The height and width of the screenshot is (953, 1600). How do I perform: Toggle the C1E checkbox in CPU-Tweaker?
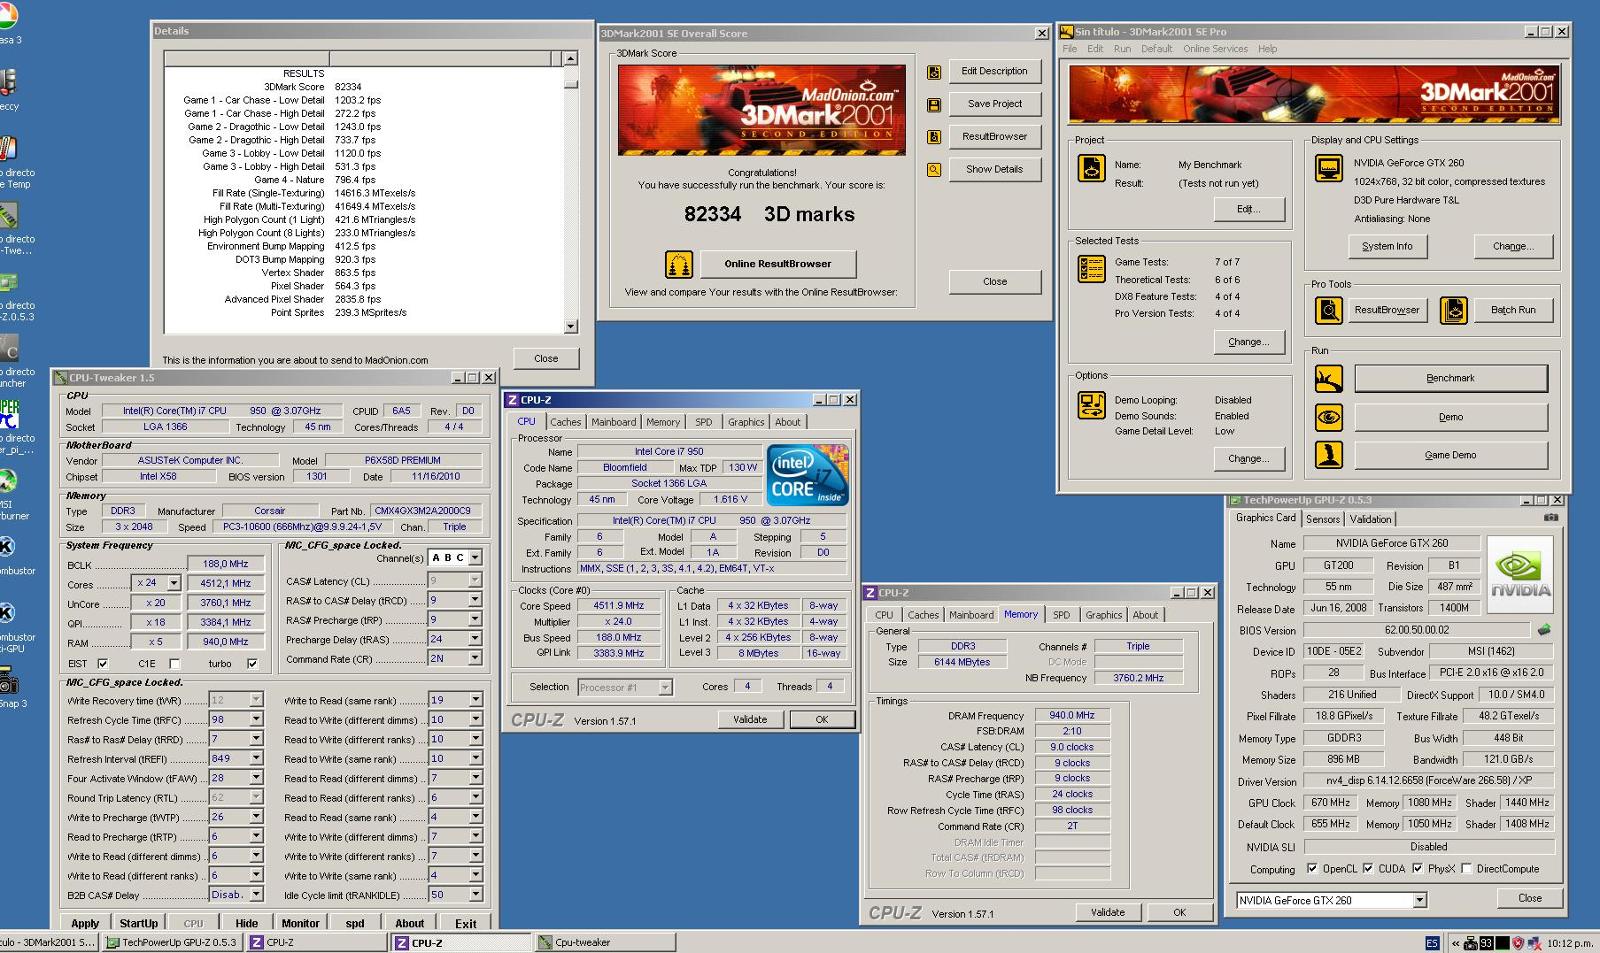(x=175, y=664)
